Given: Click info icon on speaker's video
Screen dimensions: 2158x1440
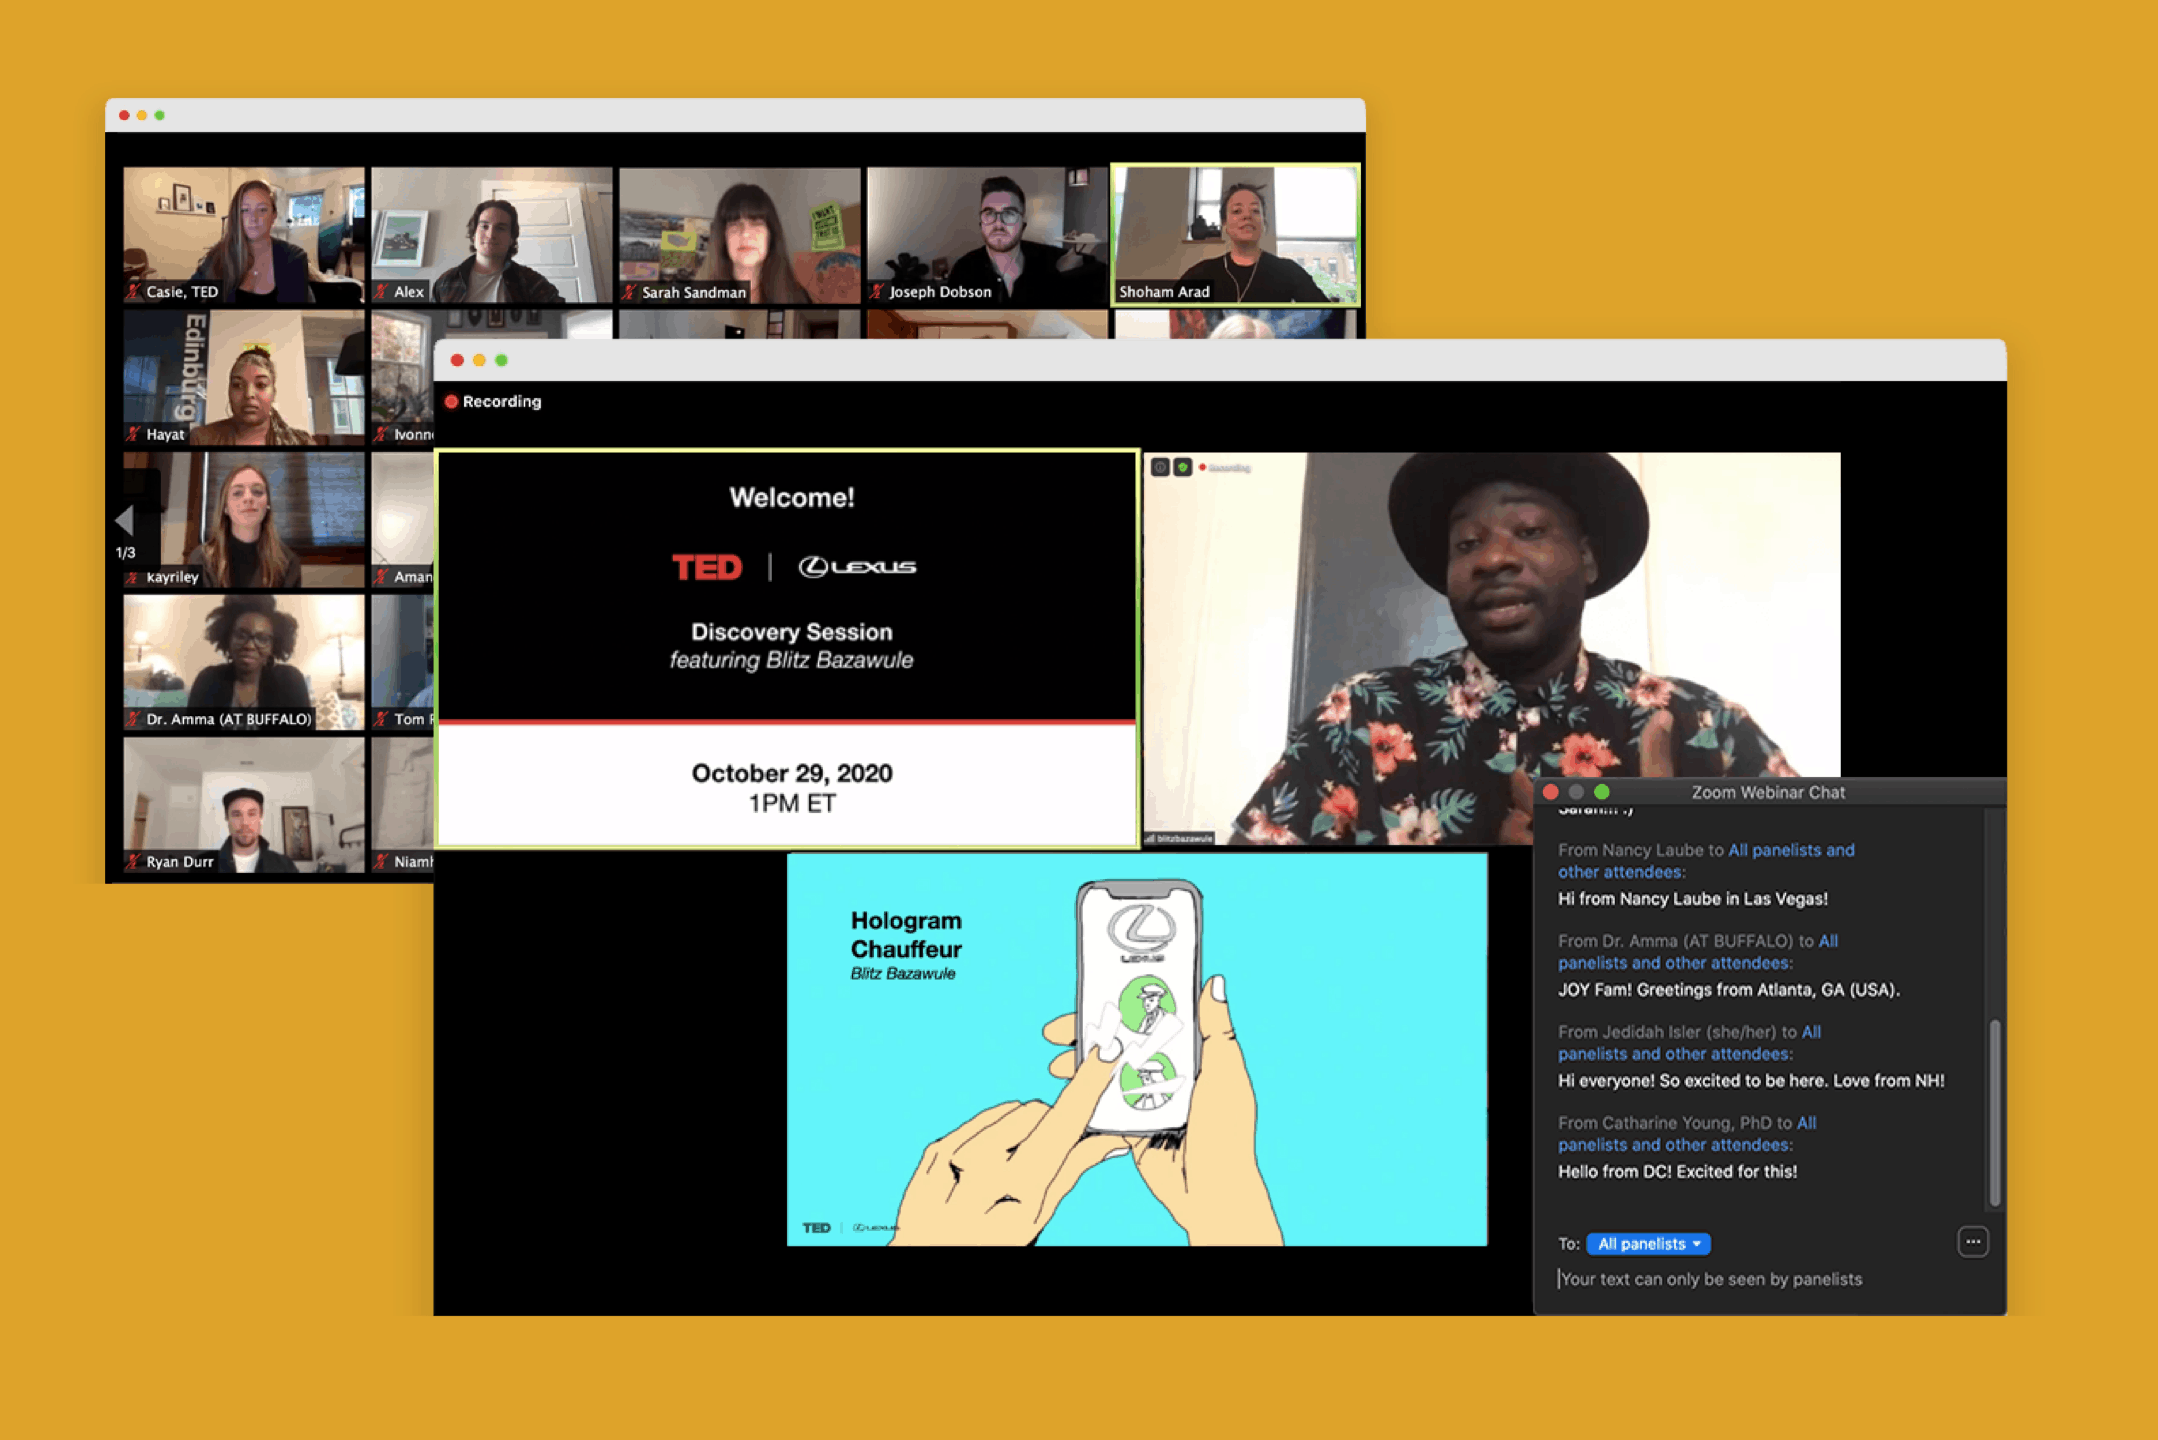Looking at the screenshot, I should click(1160, 467).
